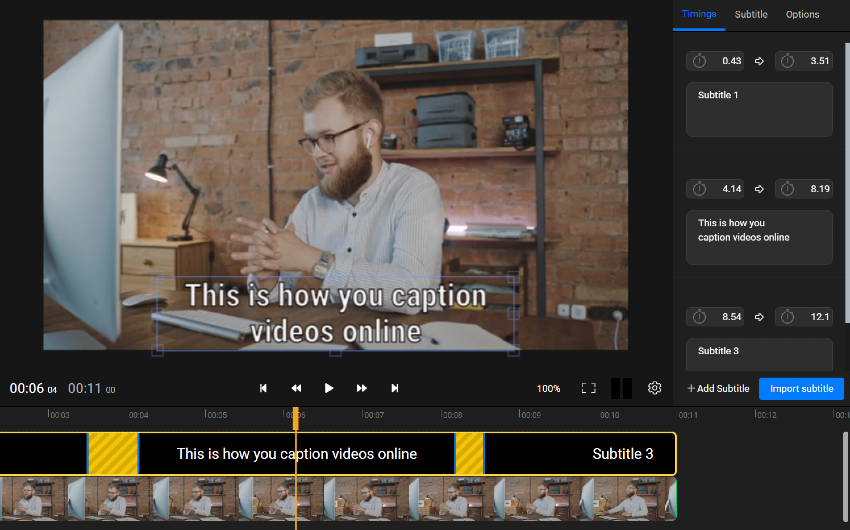Click the bottom-right resize handle of caption box

point(514,351)
